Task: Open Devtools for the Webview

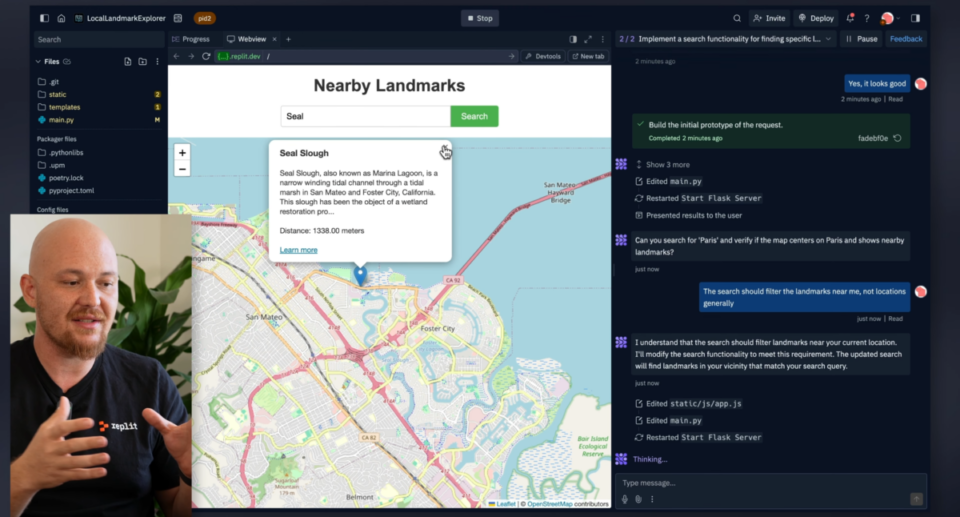Action: click(543, 56)
